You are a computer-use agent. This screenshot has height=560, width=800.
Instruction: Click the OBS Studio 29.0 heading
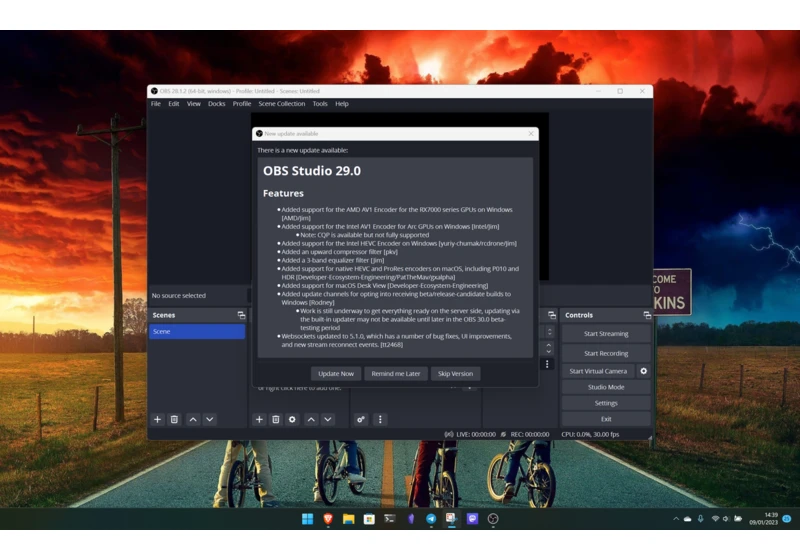[312, 171]
